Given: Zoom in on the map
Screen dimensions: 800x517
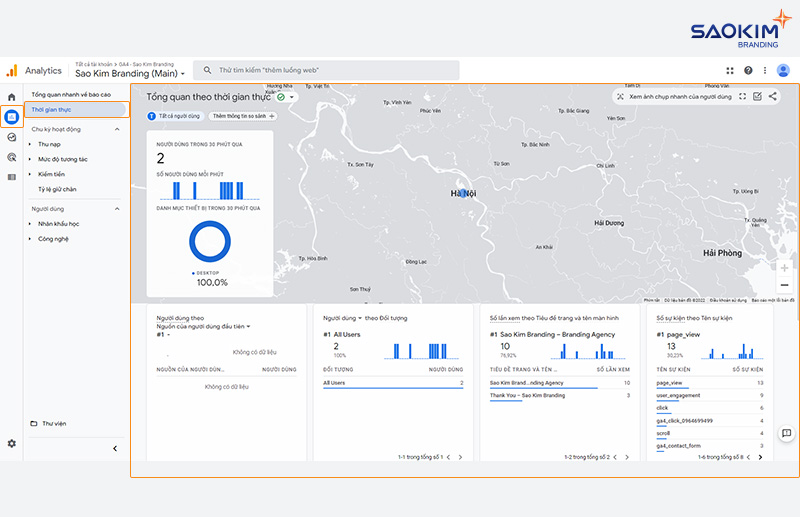Looking at the screenshot, I should [784, 268].
